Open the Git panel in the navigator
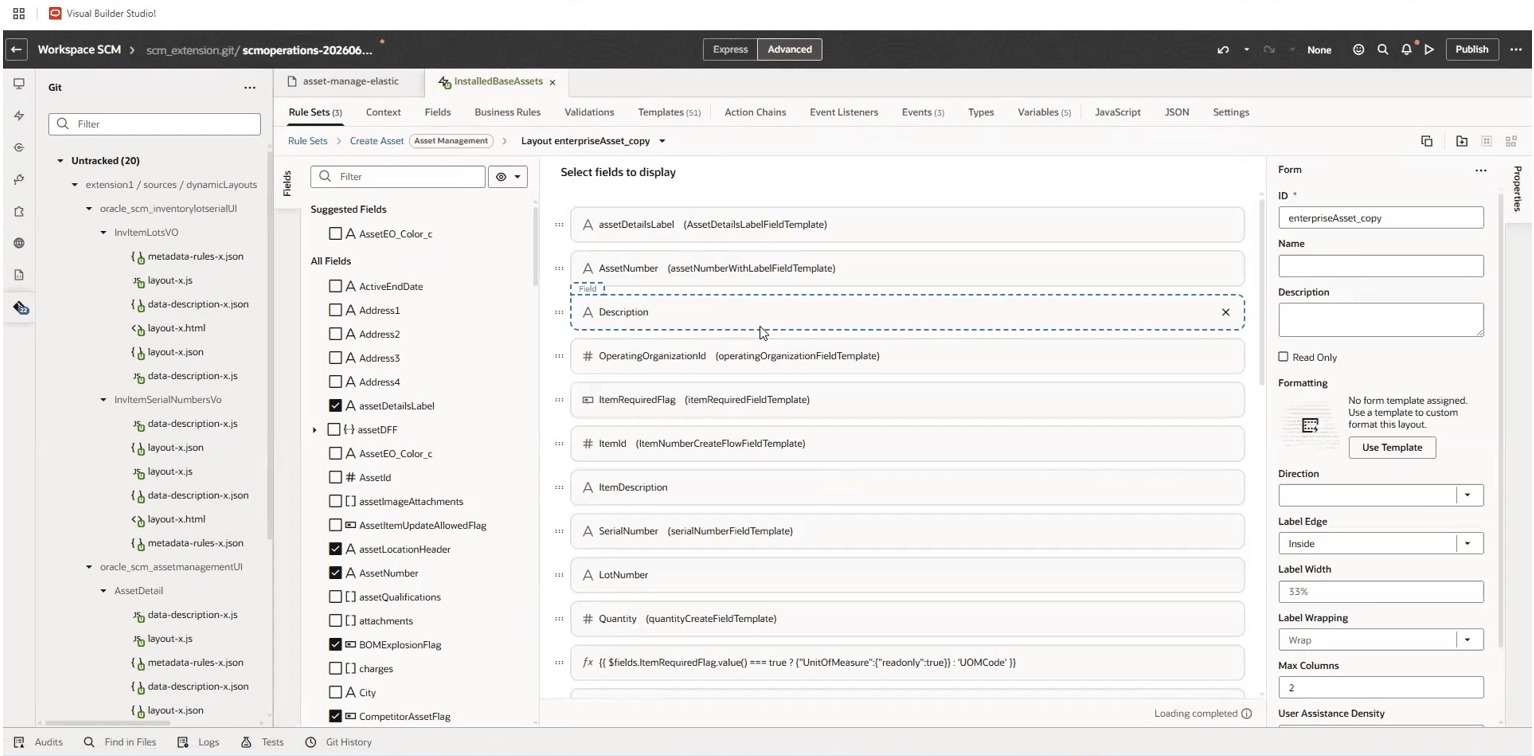The height and width of the screenshot is (756, 1534). pyautogui.click(x=19, y=308)
